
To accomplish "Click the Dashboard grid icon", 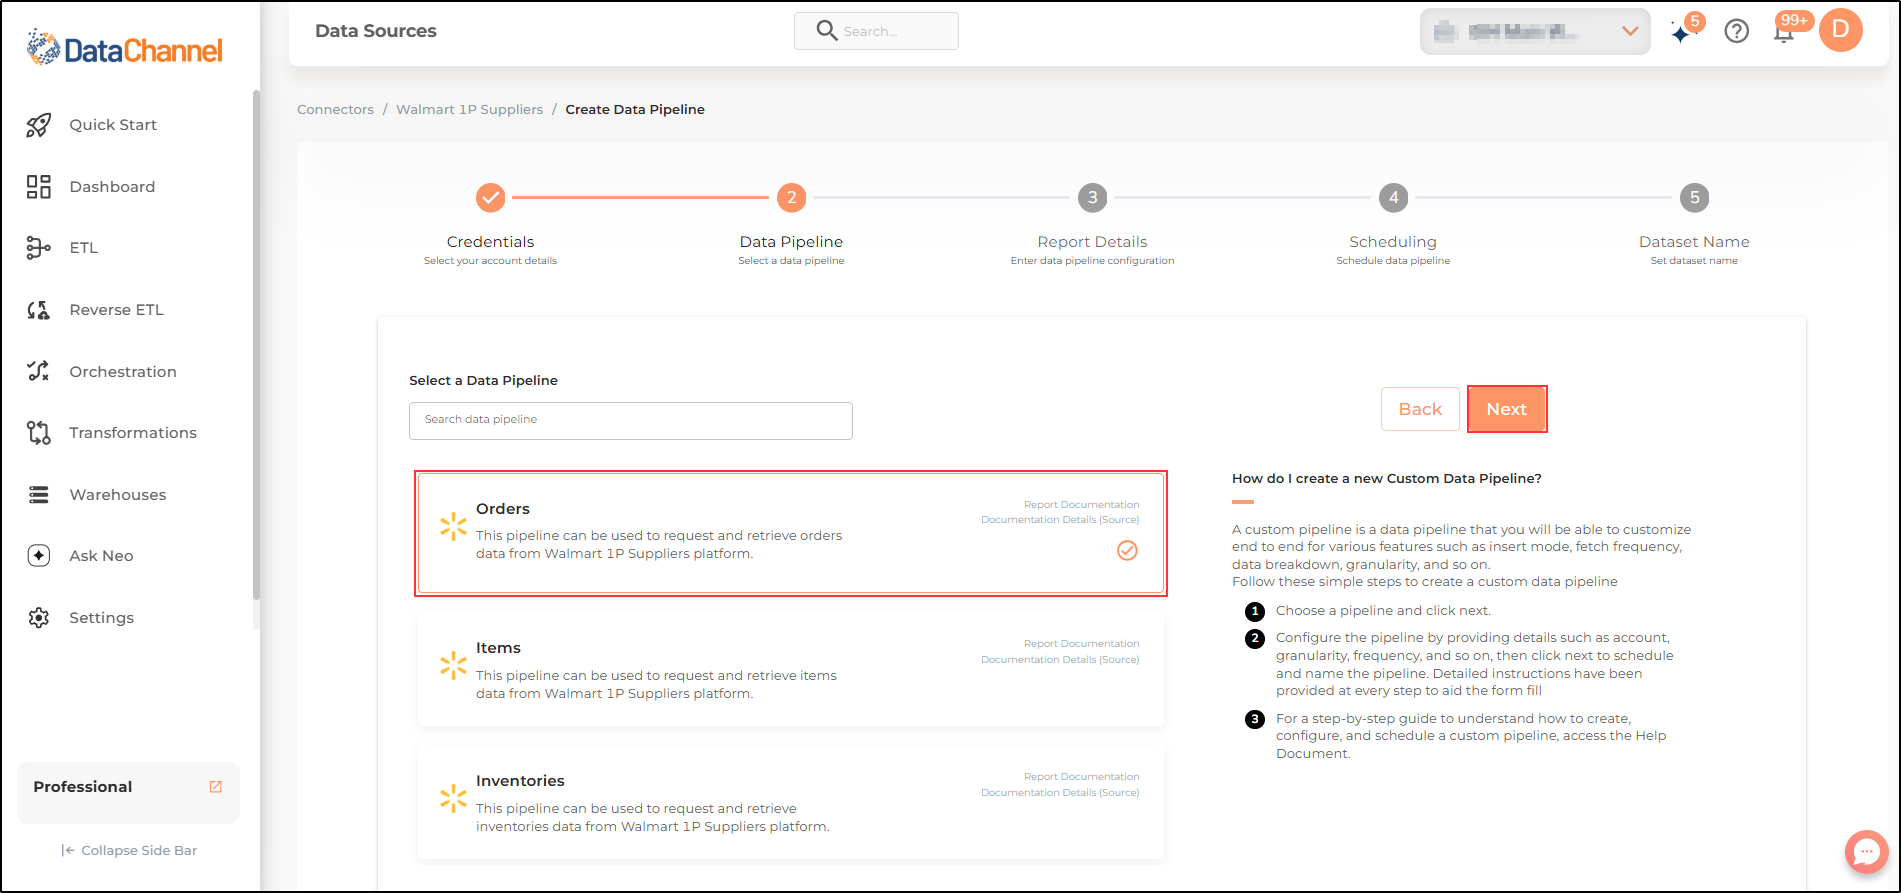I will pyautogui.click(x=38, y=187).
